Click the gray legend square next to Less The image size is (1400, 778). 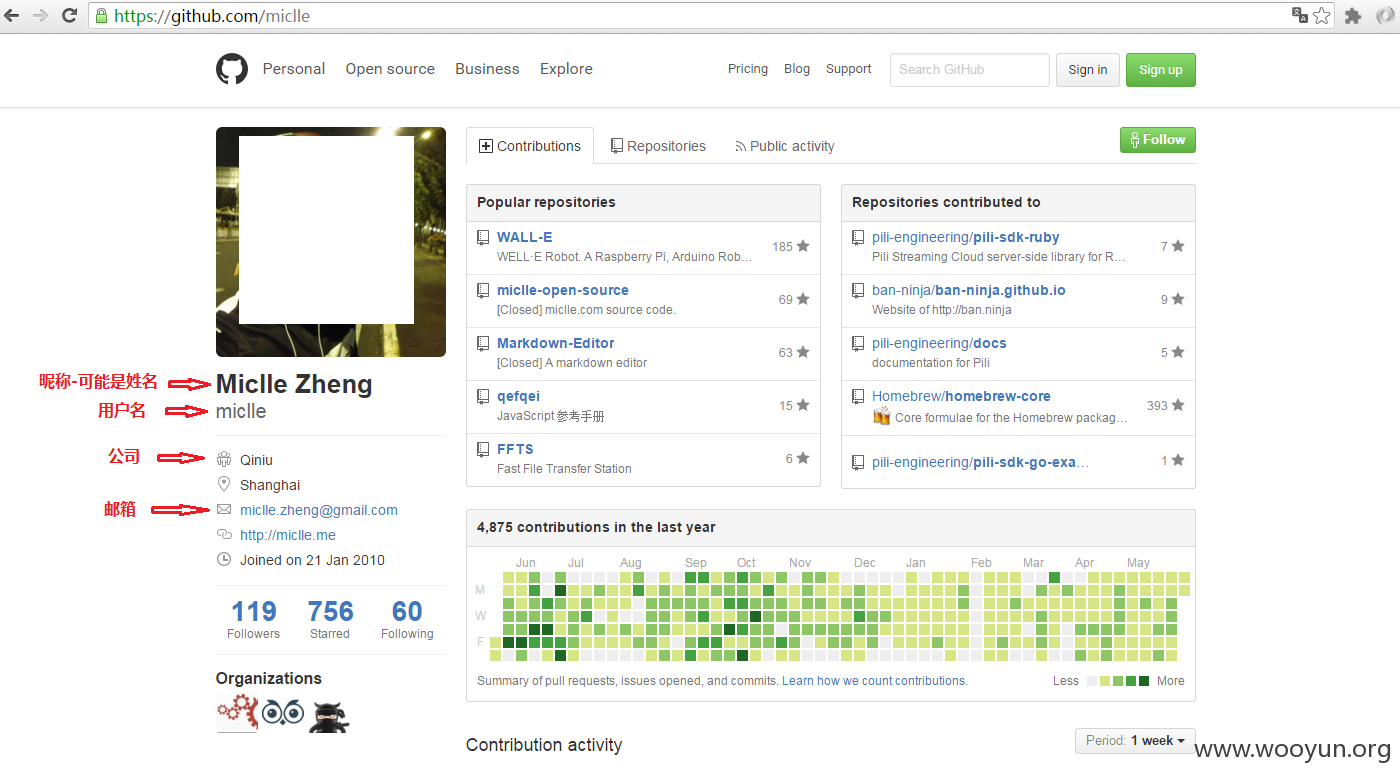(1092, 681)
